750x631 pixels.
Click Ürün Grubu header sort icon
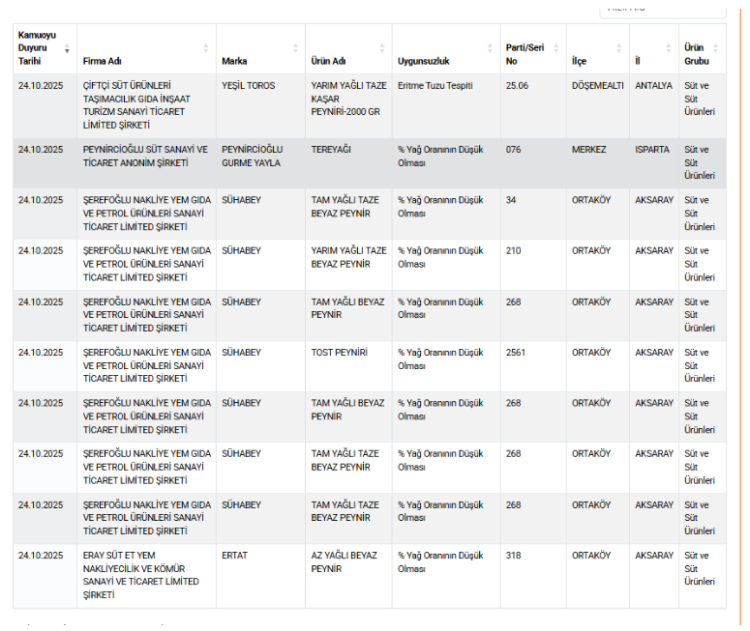coord(717,48)
